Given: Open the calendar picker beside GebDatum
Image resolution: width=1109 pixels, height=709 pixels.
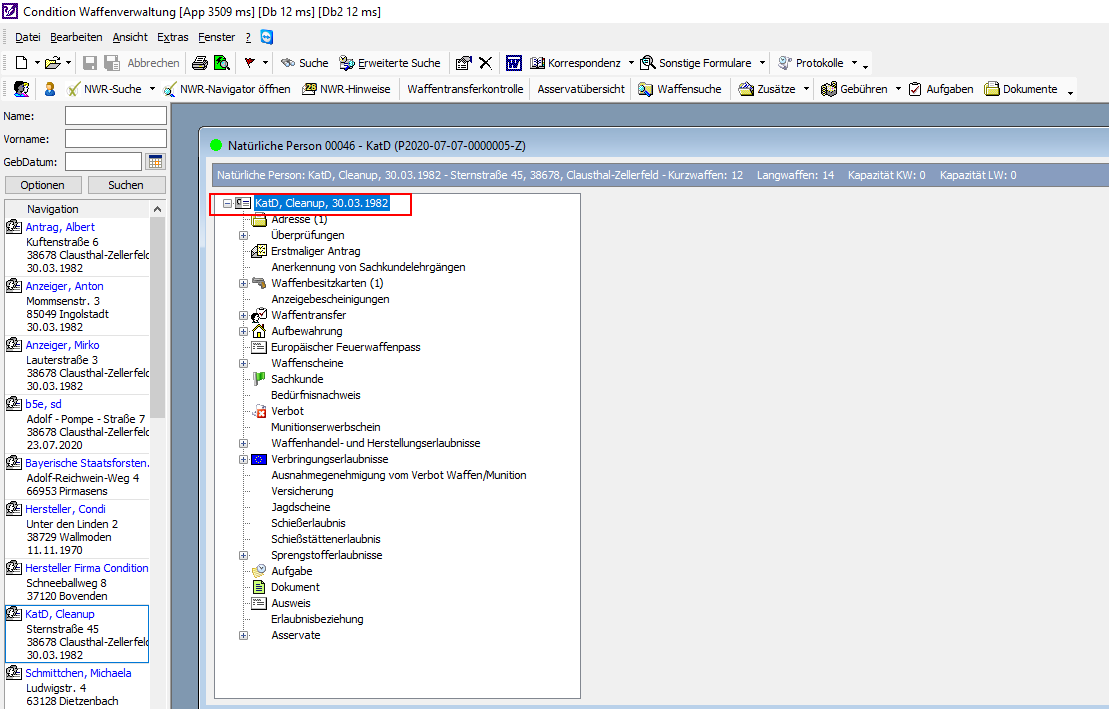Looking at the screenshot, I should (x=155, y=162).
